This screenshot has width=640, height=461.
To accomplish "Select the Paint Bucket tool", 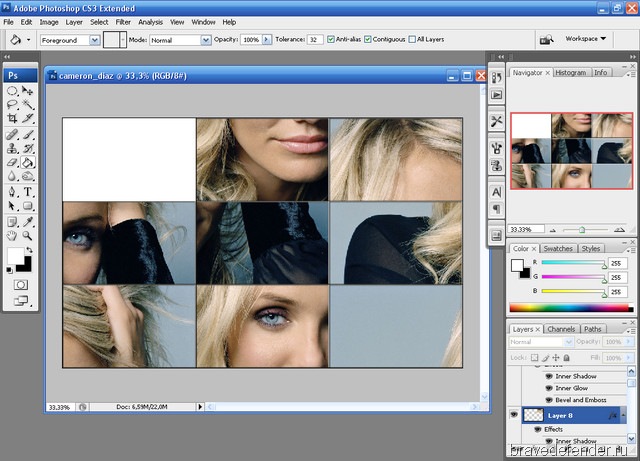I will pos(27,163).
